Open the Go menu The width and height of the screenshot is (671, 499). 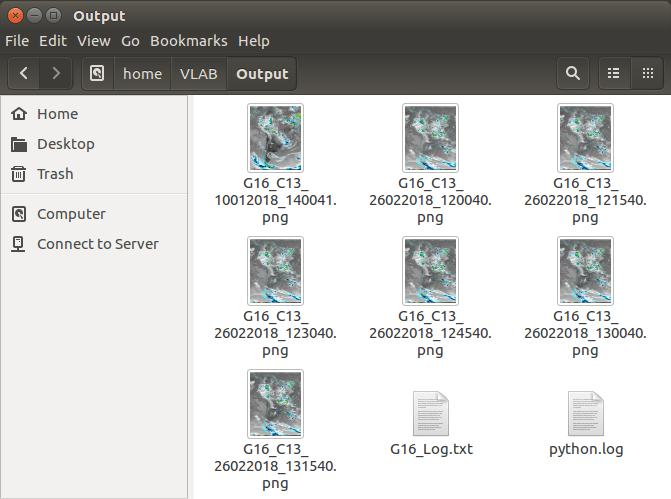point(130,41)
